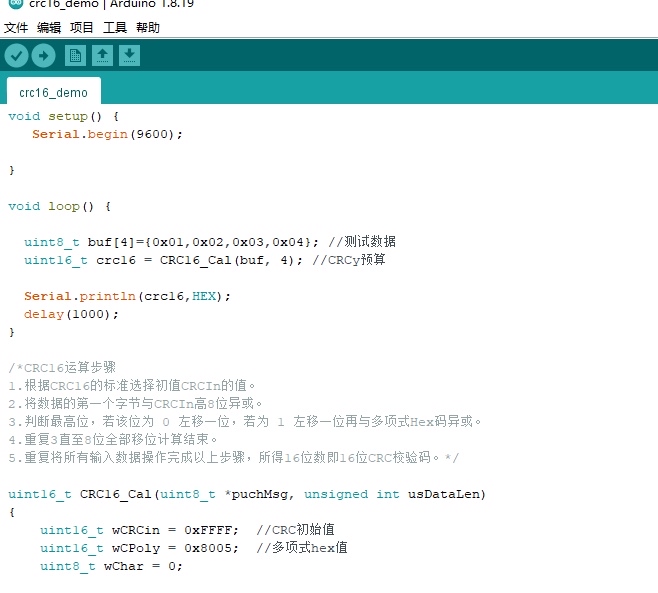Image resolution: width=658 pixels, height=593 pixels.
Task: Click the CRC16_Cal function definition line
Action: [x=247, y=494]
